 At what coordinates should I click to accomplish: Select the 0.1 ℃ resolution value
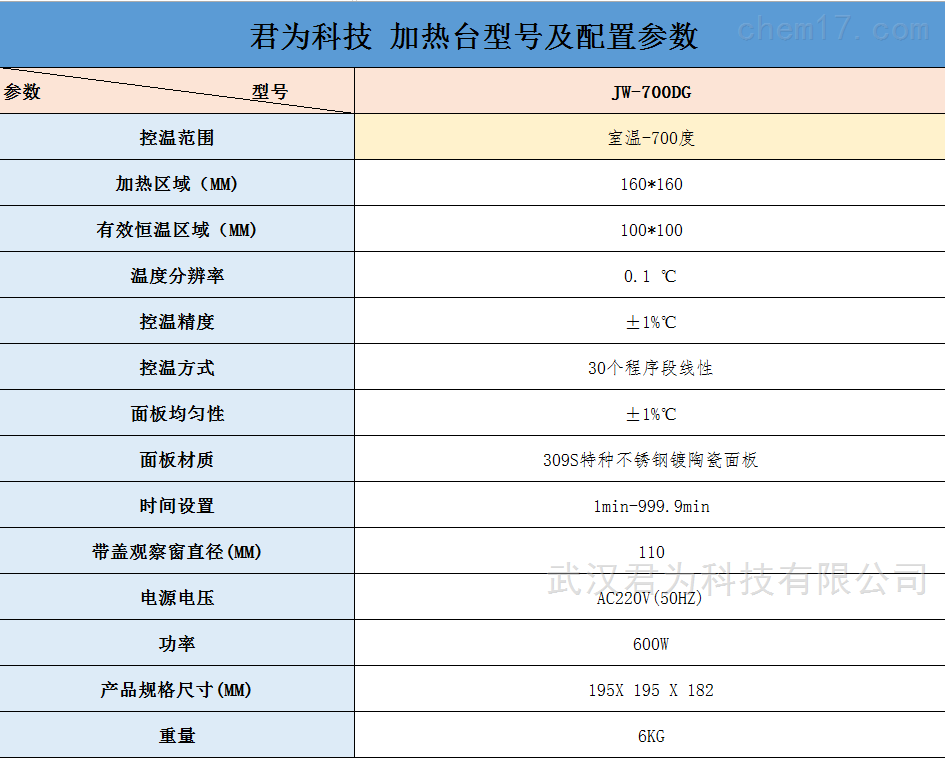[651, 276]
